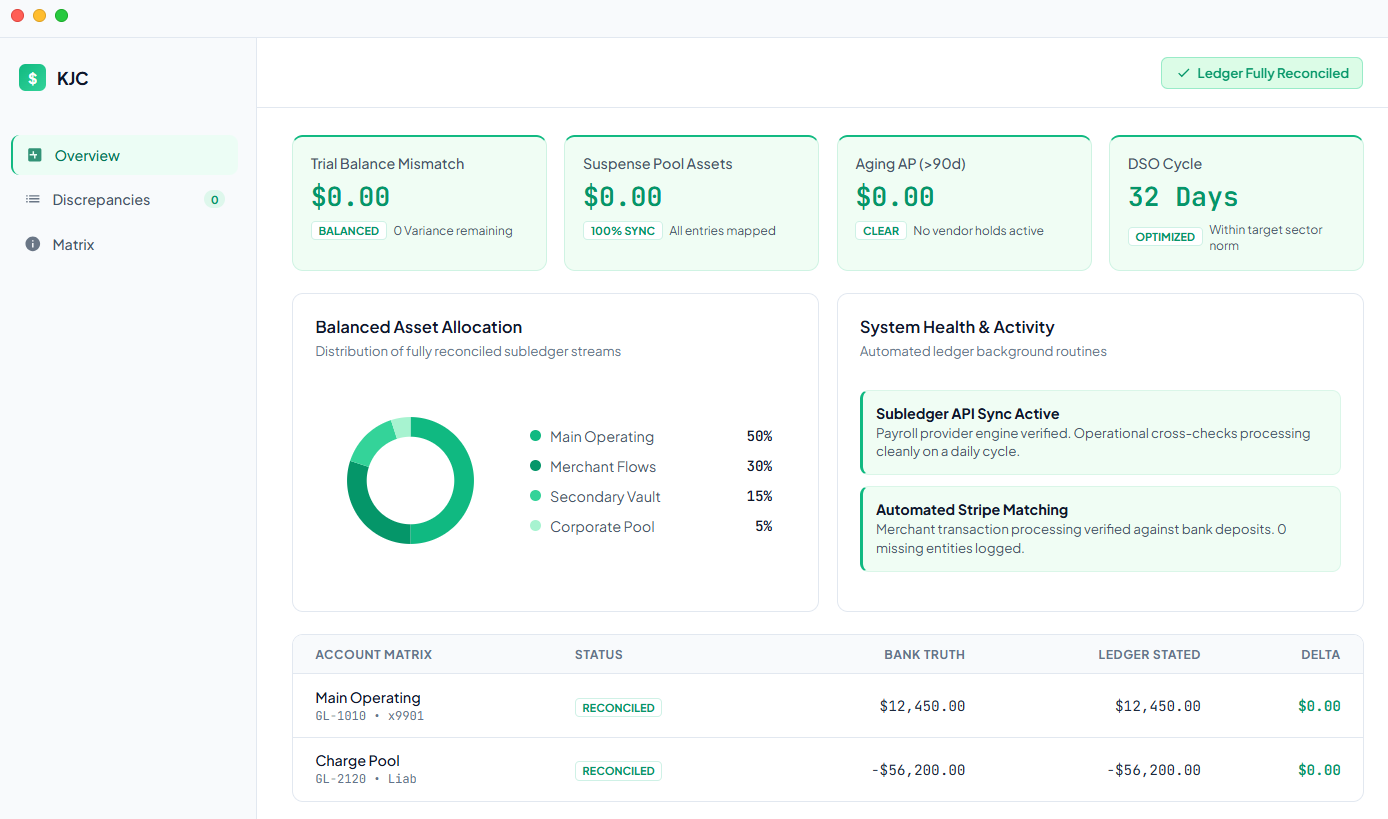Click the Corporate Pool legend color dot
1388x819 pixels.
tap(535, 526)
